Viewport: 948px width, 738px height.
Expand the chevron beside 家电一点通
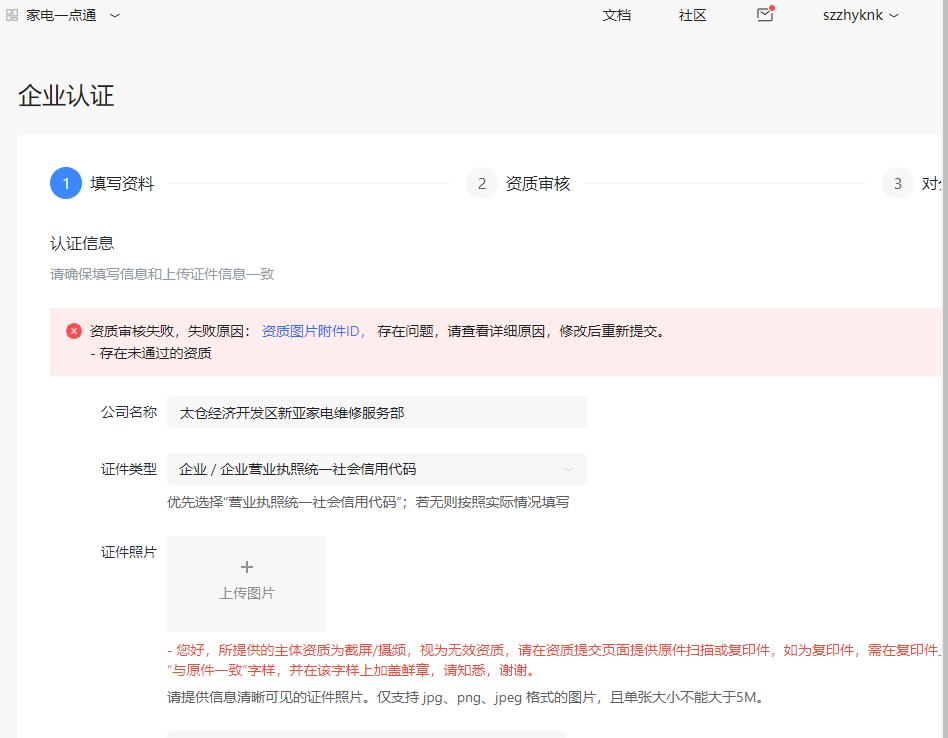click(114, 15)
